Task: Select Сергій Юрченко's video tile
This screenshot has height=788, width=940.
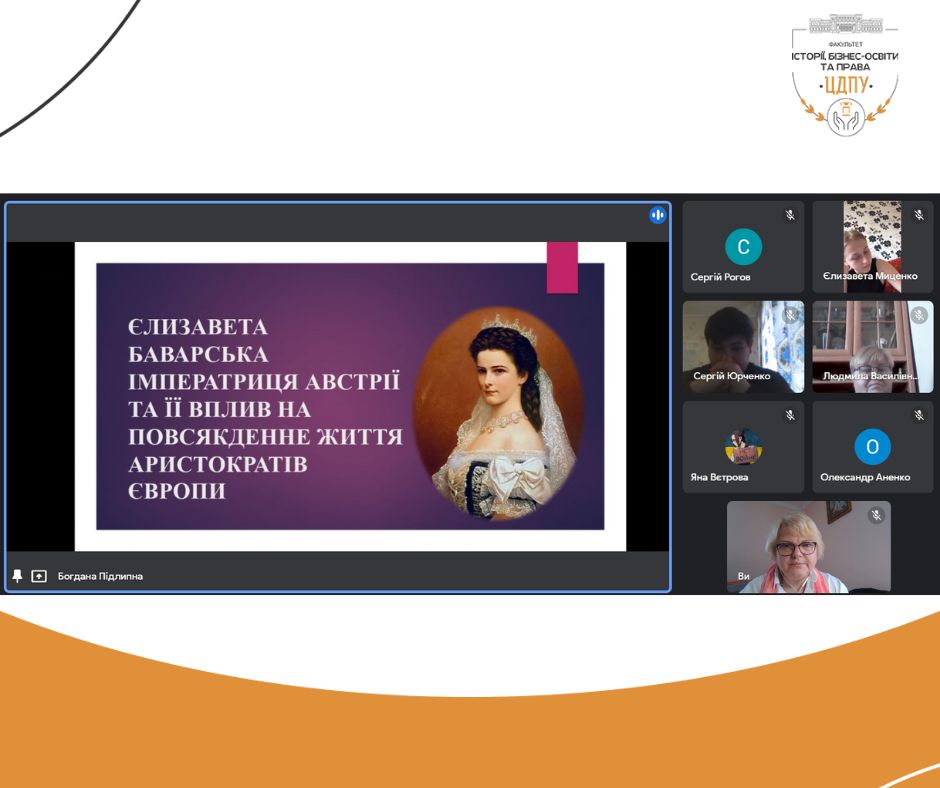Action: coord(743,346)
